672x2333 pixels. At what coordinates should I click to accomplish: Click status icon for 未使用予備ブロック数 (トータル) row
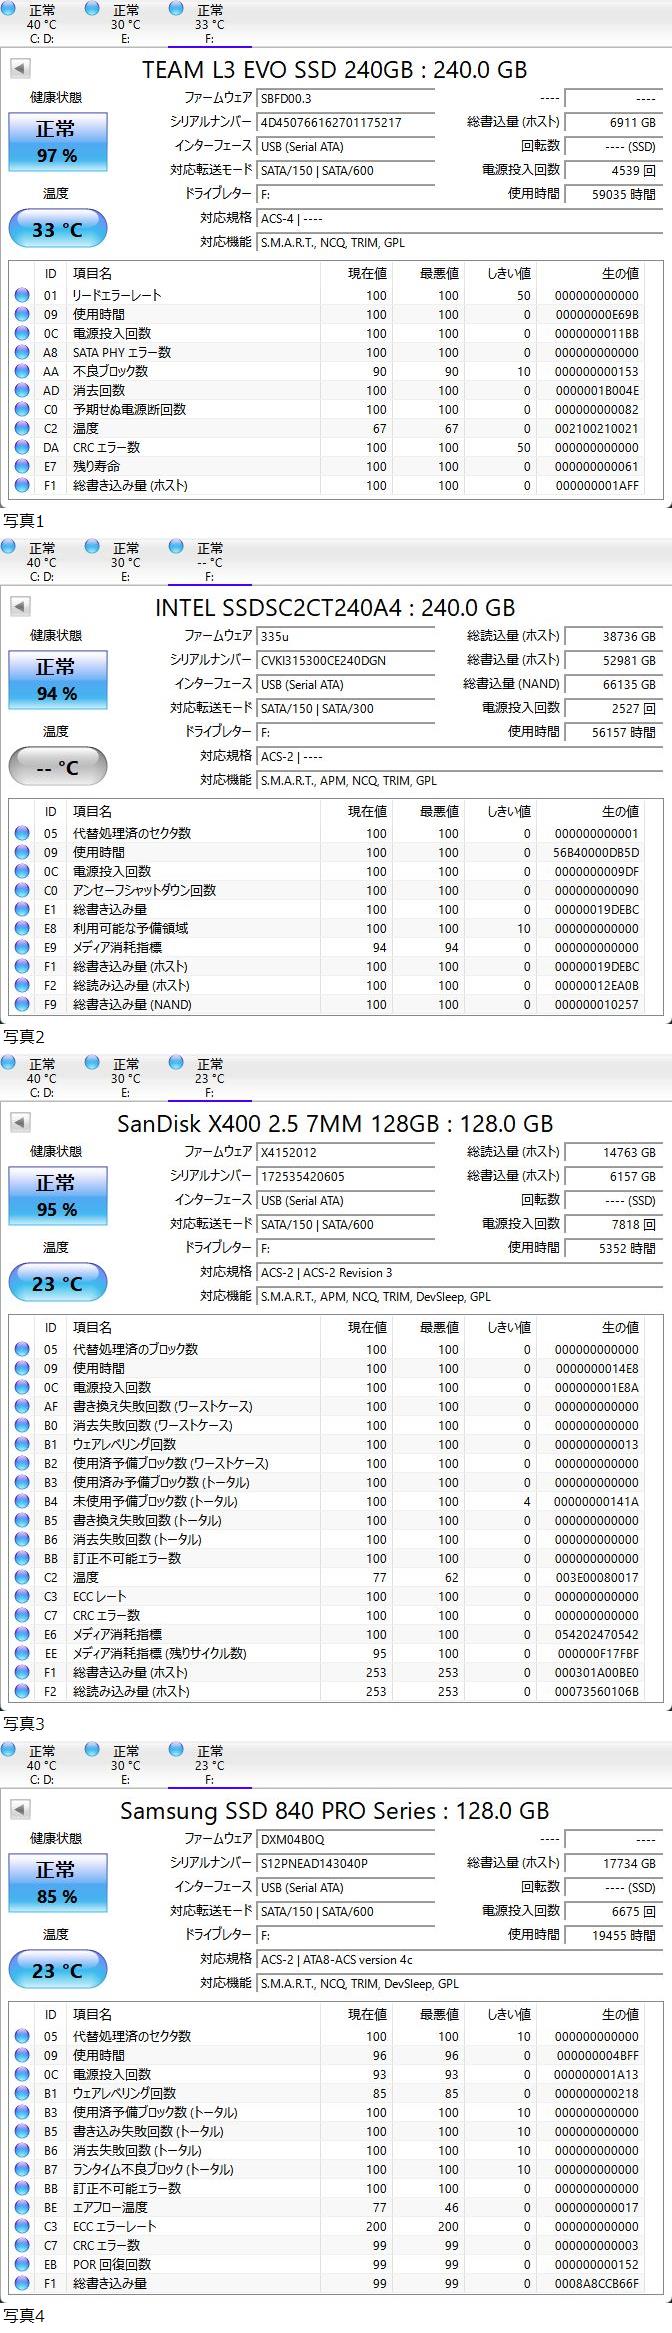22,1501
